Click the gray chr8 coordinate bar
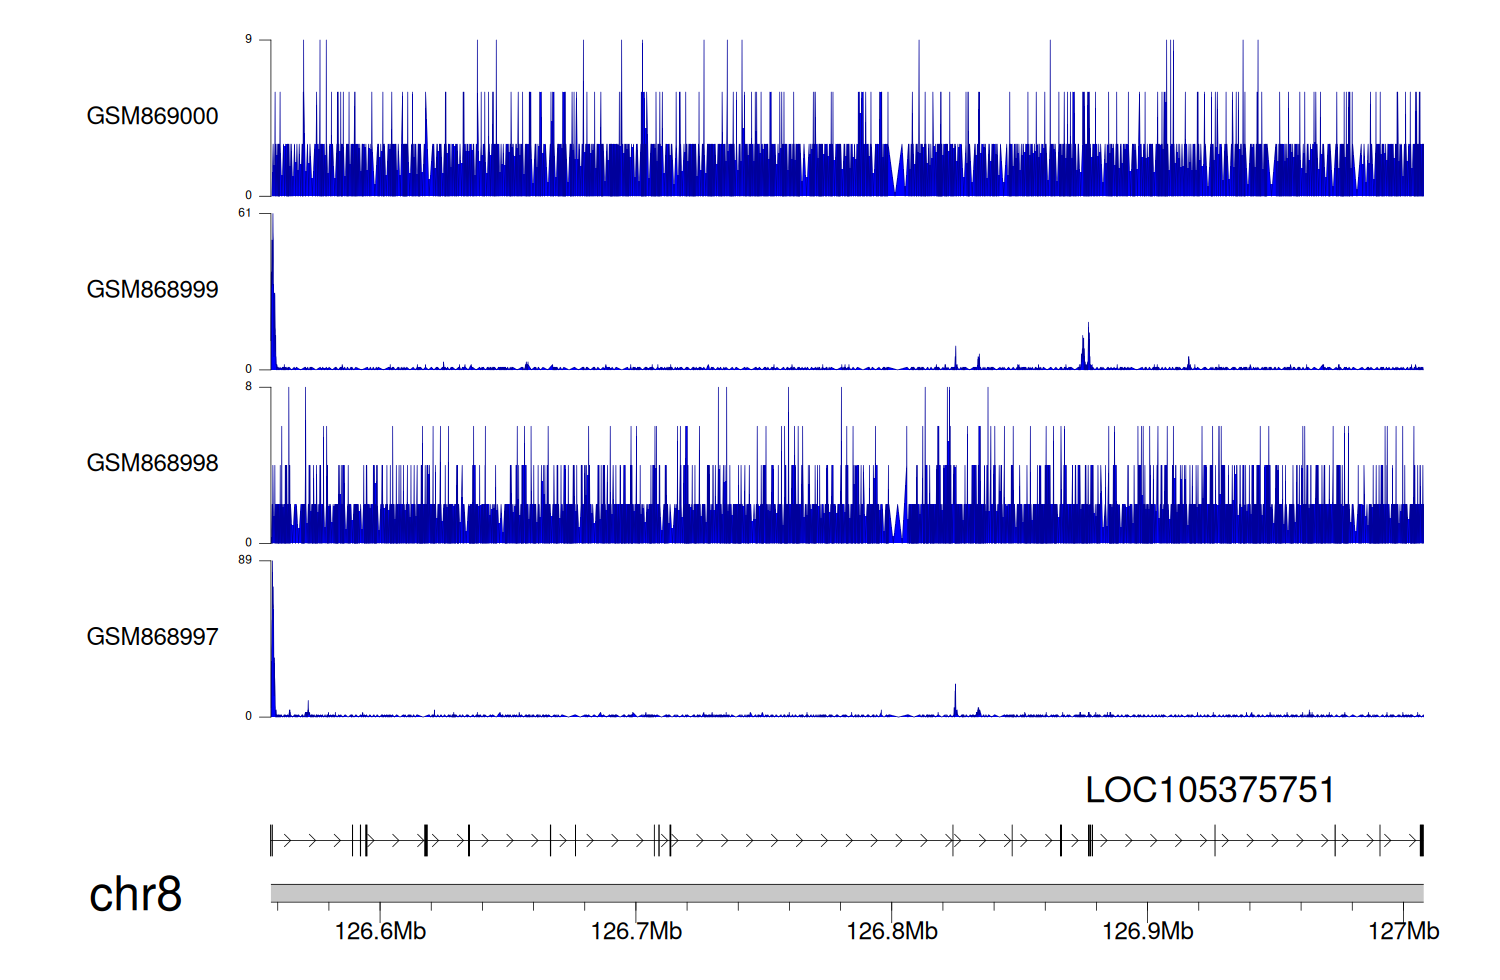 click(x=846, y=892)
